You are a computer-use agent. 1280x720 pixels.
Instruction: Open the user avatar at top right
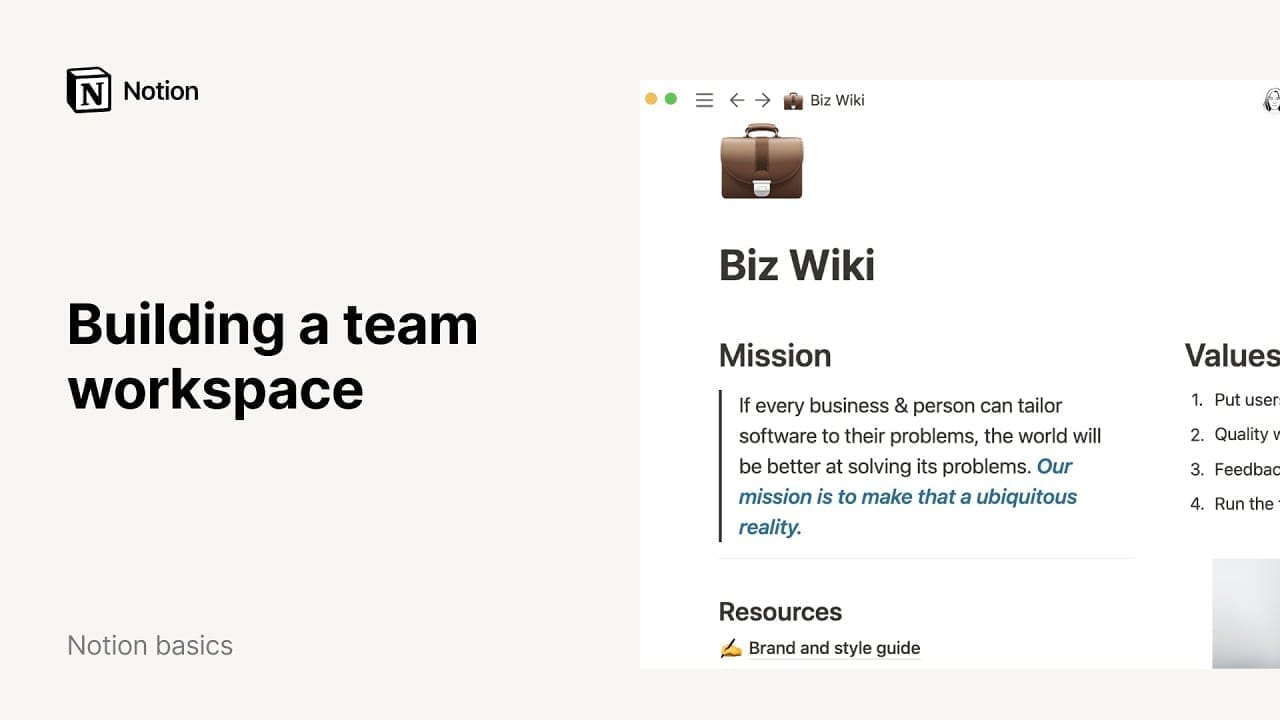(1272, 100)
